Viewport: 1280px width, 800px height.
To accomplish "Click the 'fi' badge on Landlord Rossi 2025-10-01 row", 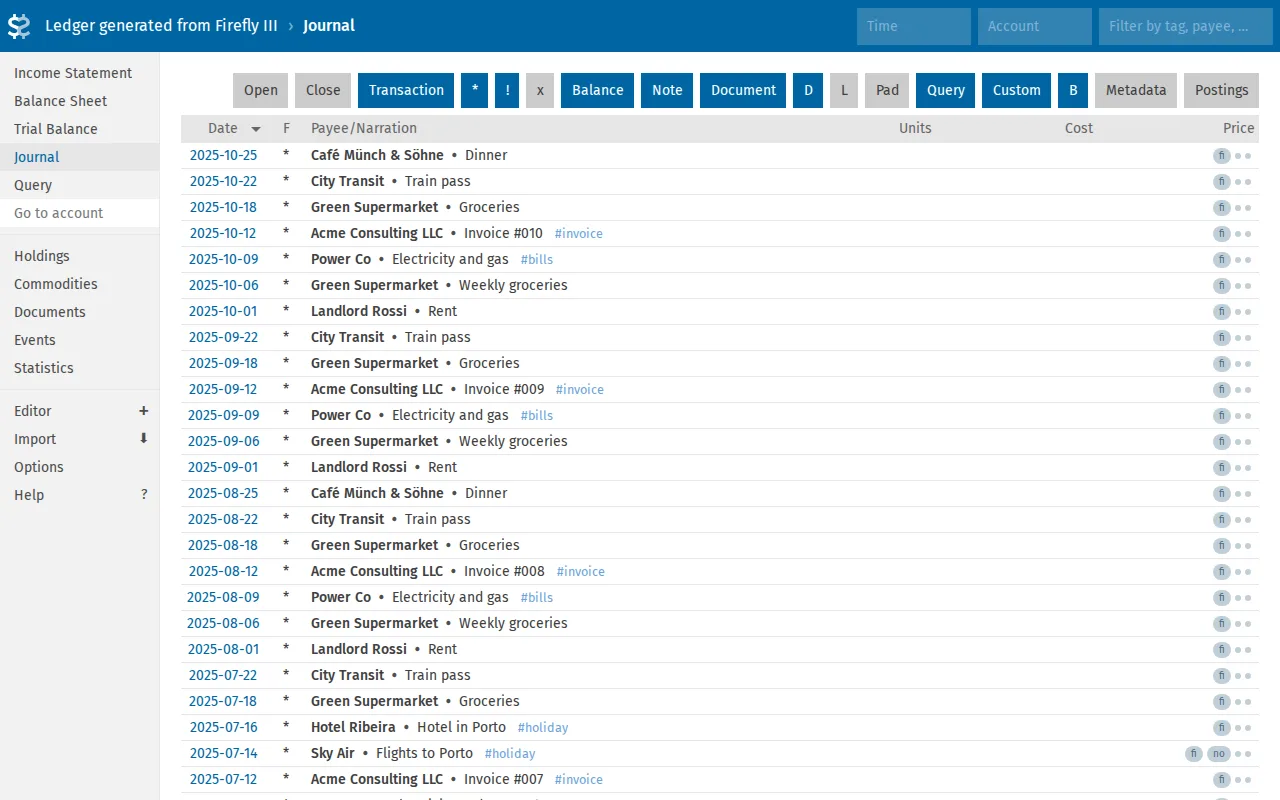I will tap(1221, 312).
